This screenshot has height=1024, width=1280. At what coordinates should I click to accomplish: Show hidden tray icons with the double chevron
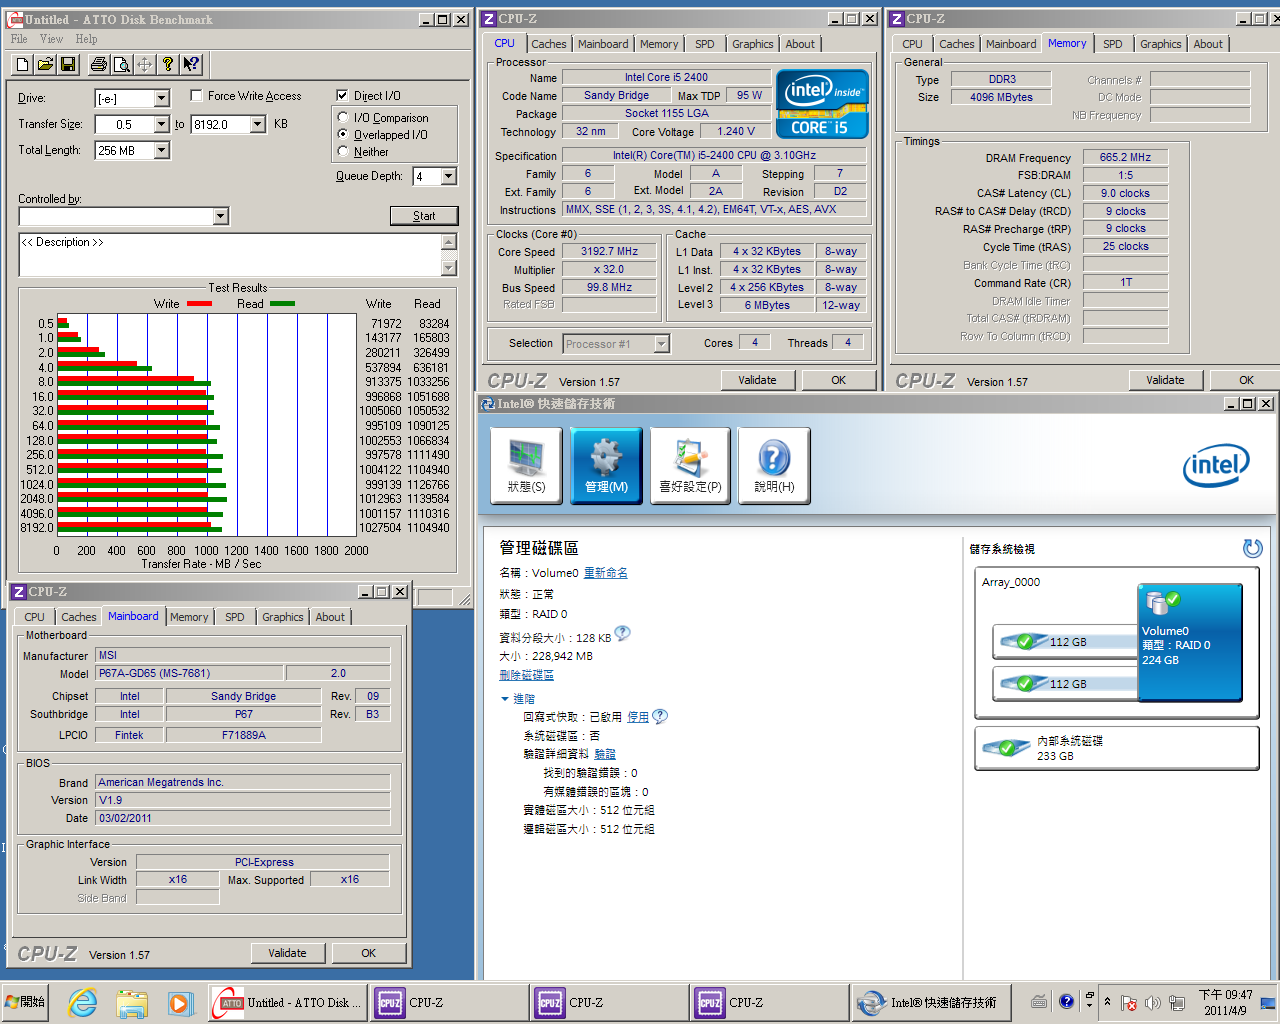1107,1001
